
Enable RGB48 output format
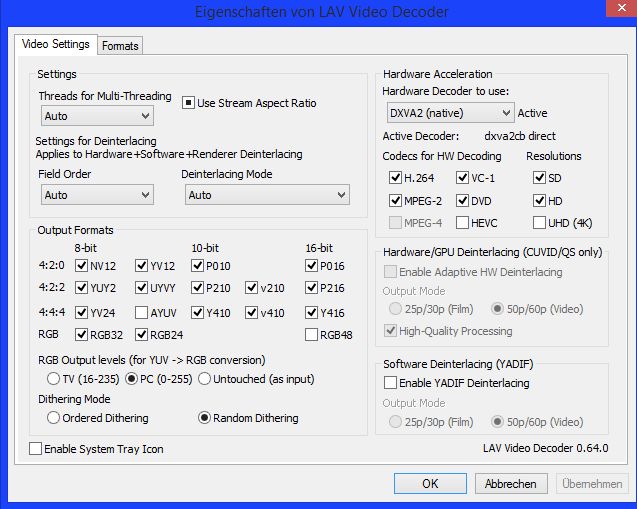[311, 335]
